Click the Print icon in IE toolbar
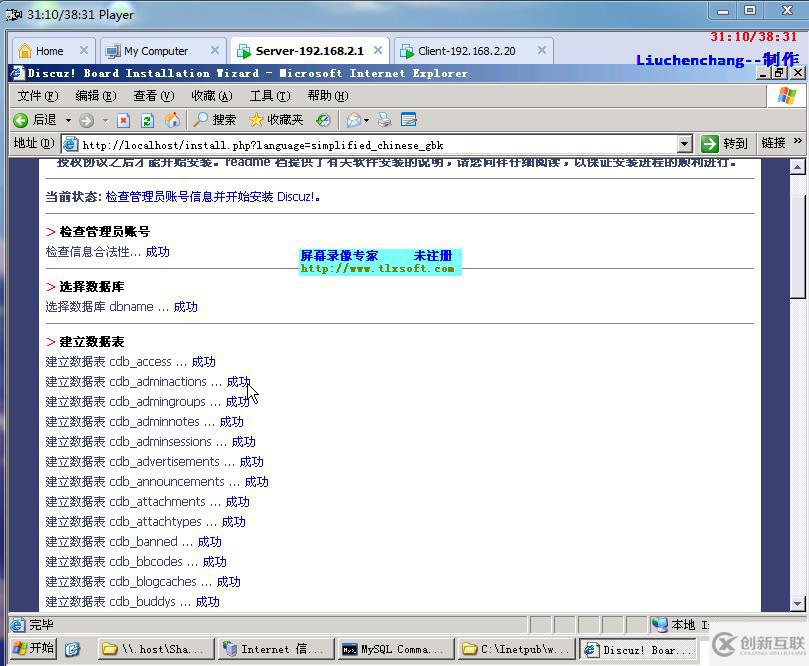 pos(384,120)
